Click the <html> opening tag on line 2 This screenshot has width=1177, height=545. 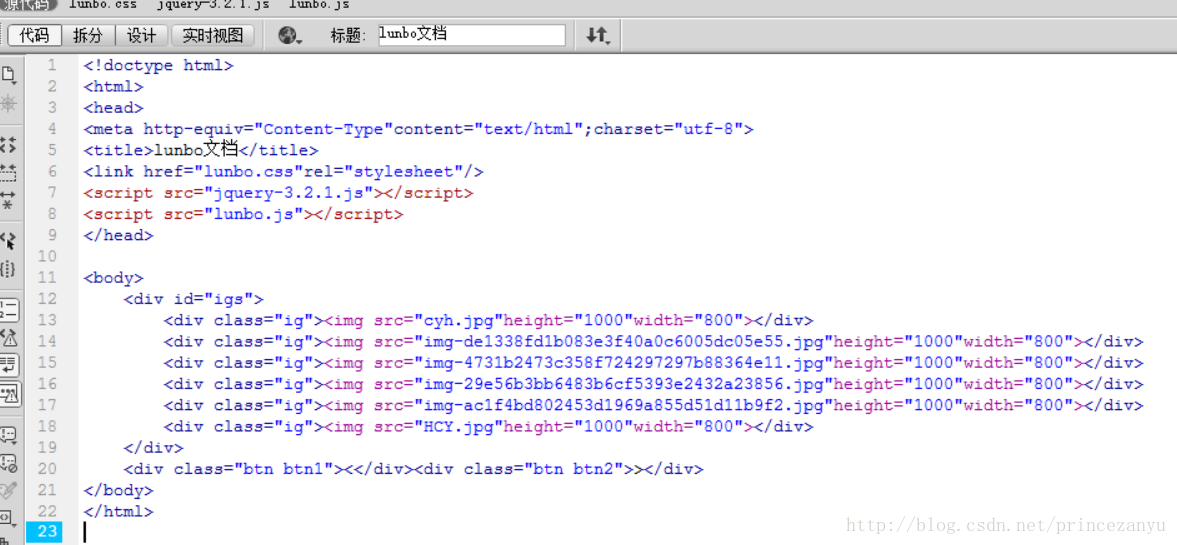pyautogui.click(x=113, y=86)
